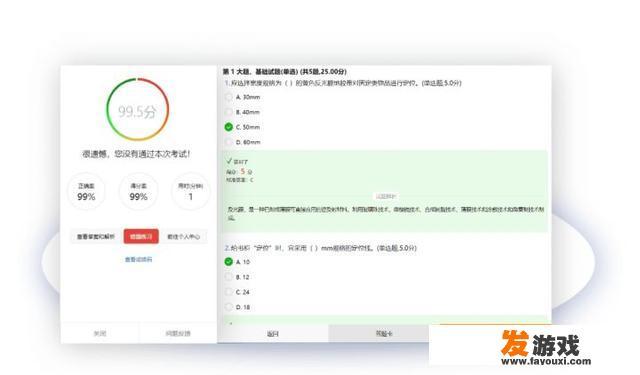Click the 返回 tab in bottom bar
The image size is (640, 375).
(272, 333)
